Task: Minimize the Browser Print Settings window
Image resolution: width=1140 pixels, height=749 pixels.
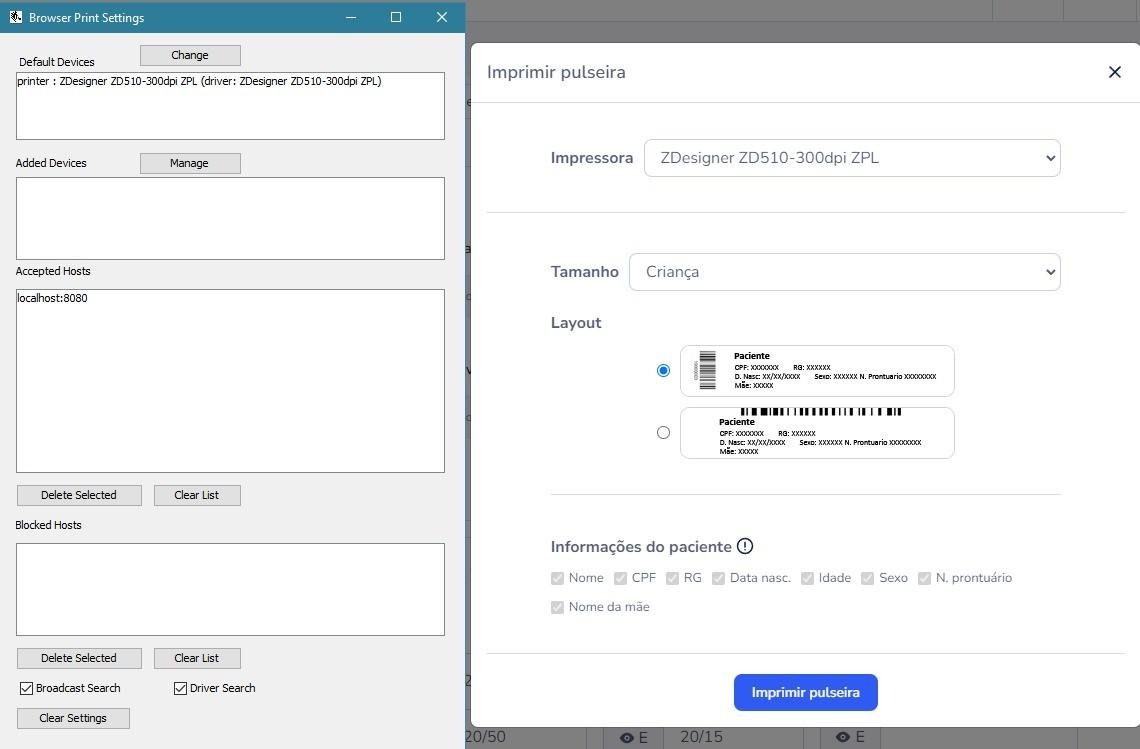Action: 351,17
